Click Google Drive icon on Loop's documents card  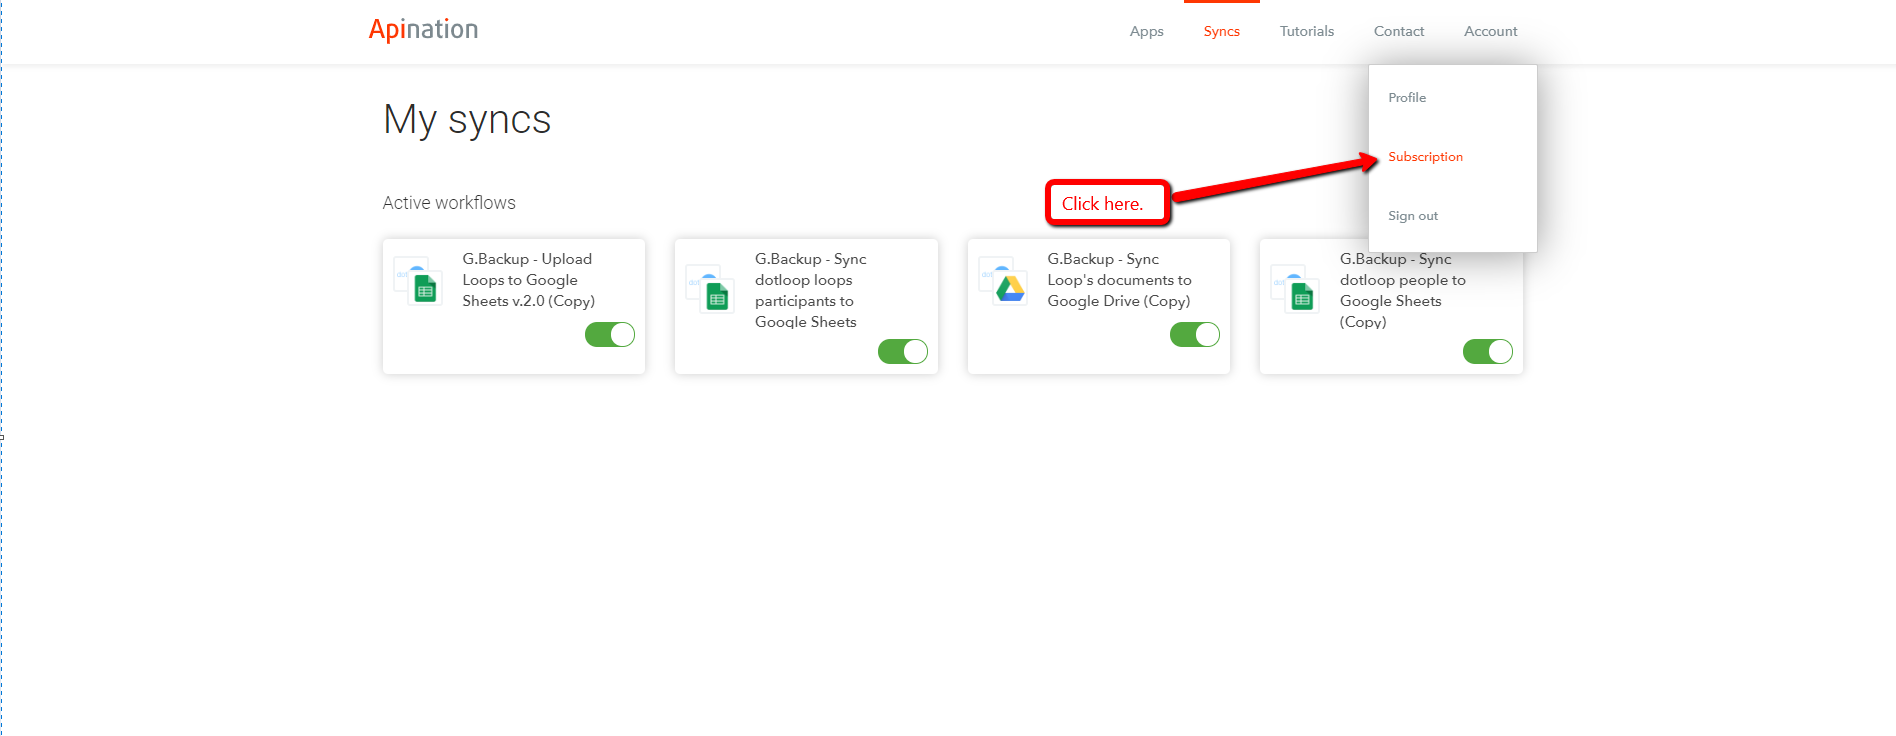1010,289
